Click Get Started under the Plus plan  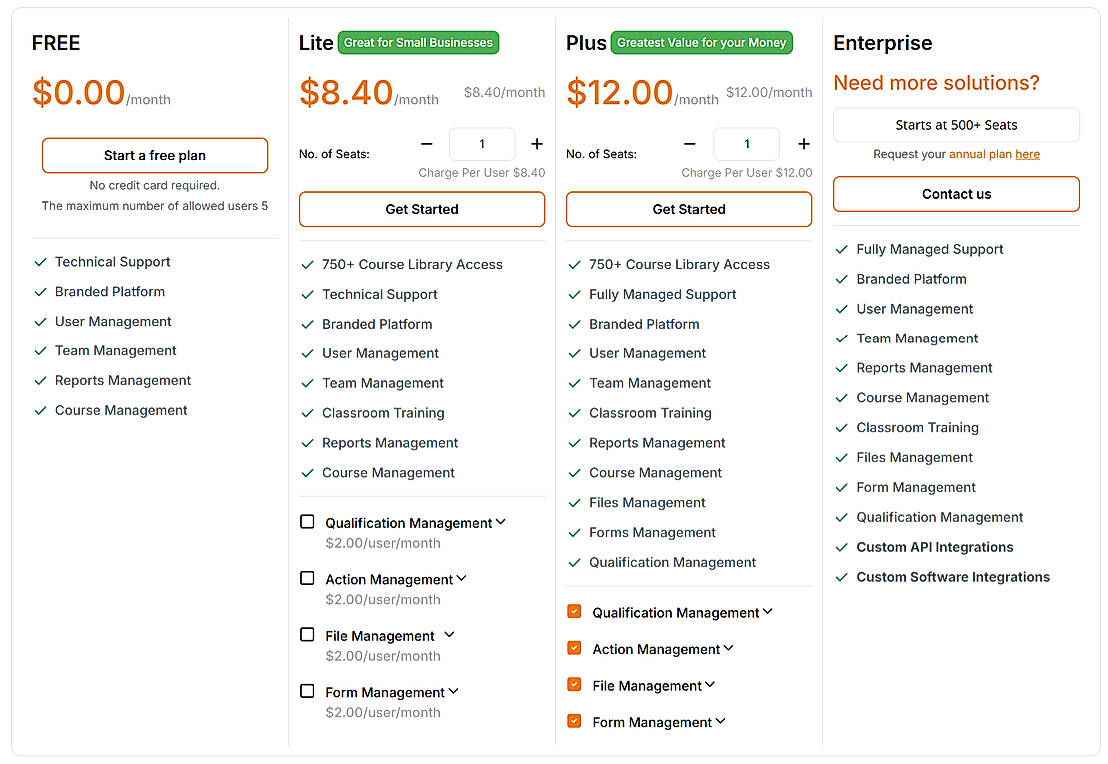[x=689, y=209]
